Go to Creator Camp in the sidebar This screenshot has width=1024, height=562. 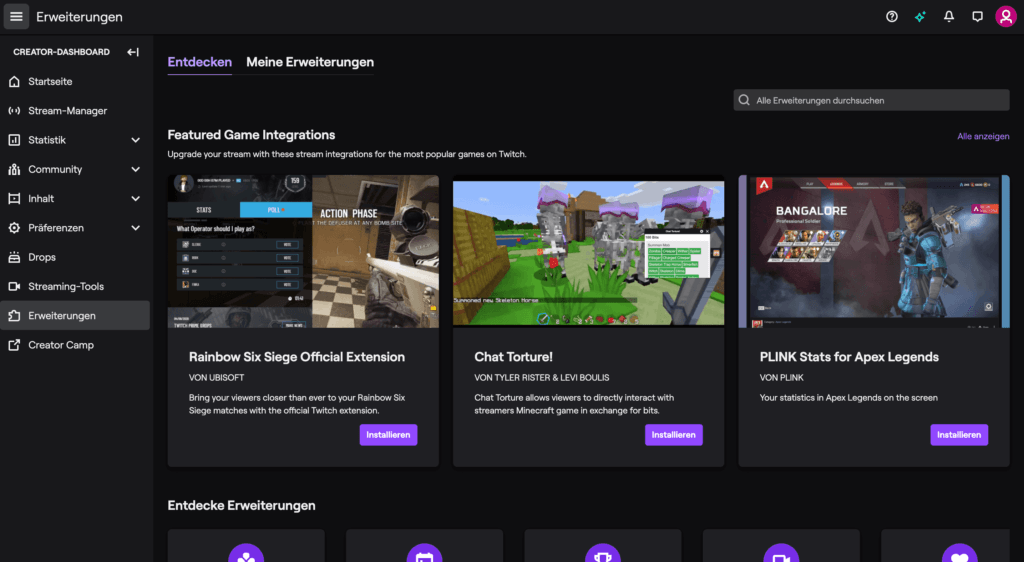click(x=60, y=345)
